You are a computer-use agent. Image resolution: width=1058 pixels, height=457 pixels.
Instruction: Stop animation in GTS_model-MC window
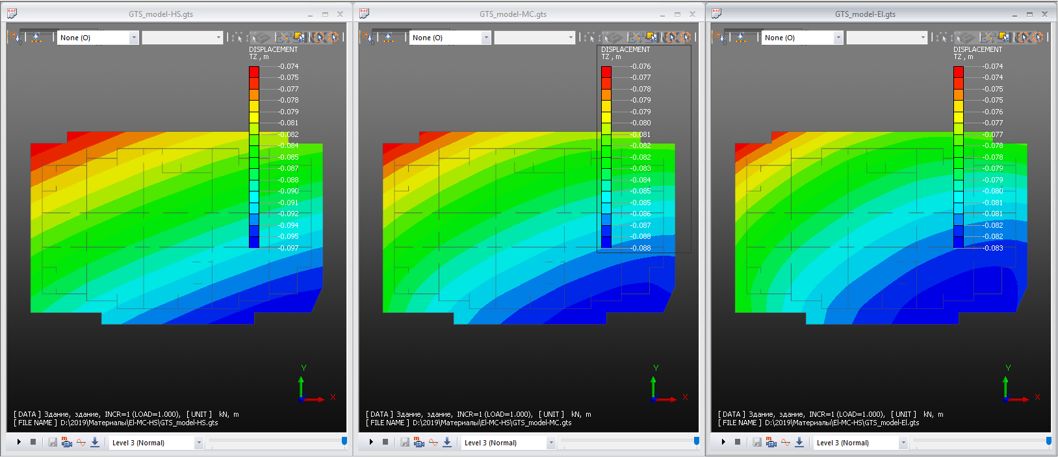coord(385,442)
